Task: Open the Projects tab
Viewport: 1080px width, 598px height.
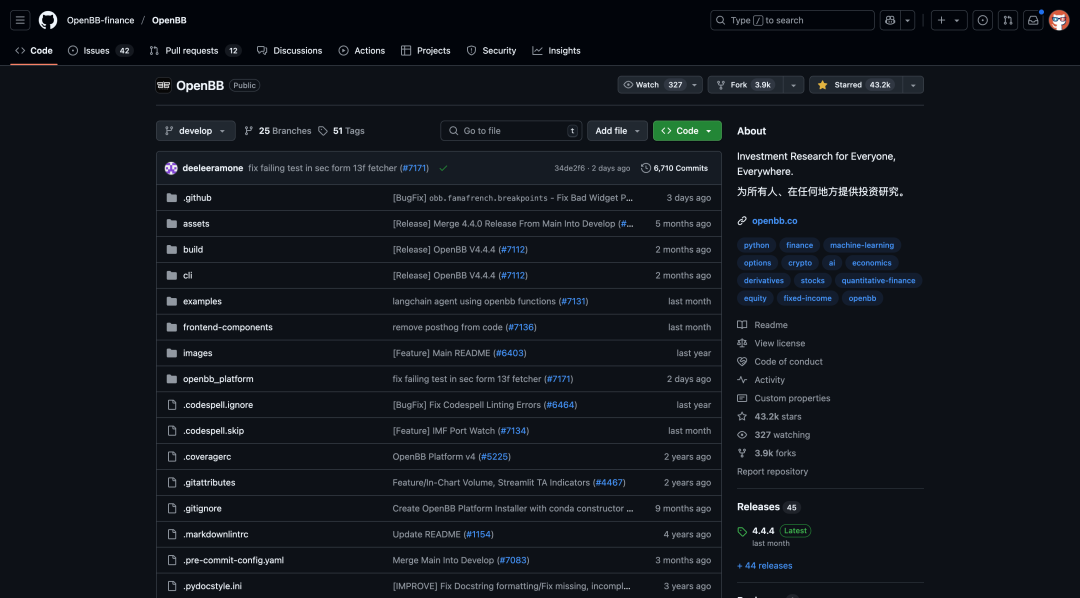Action: pos(426,51)
